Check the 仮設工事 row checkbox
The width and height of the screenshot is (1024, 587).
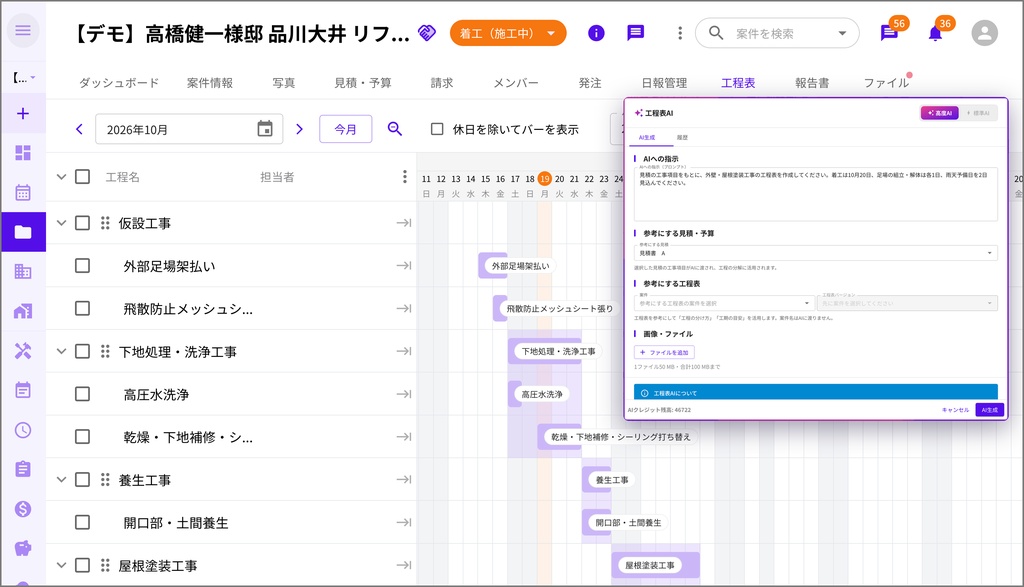(82, 223)
